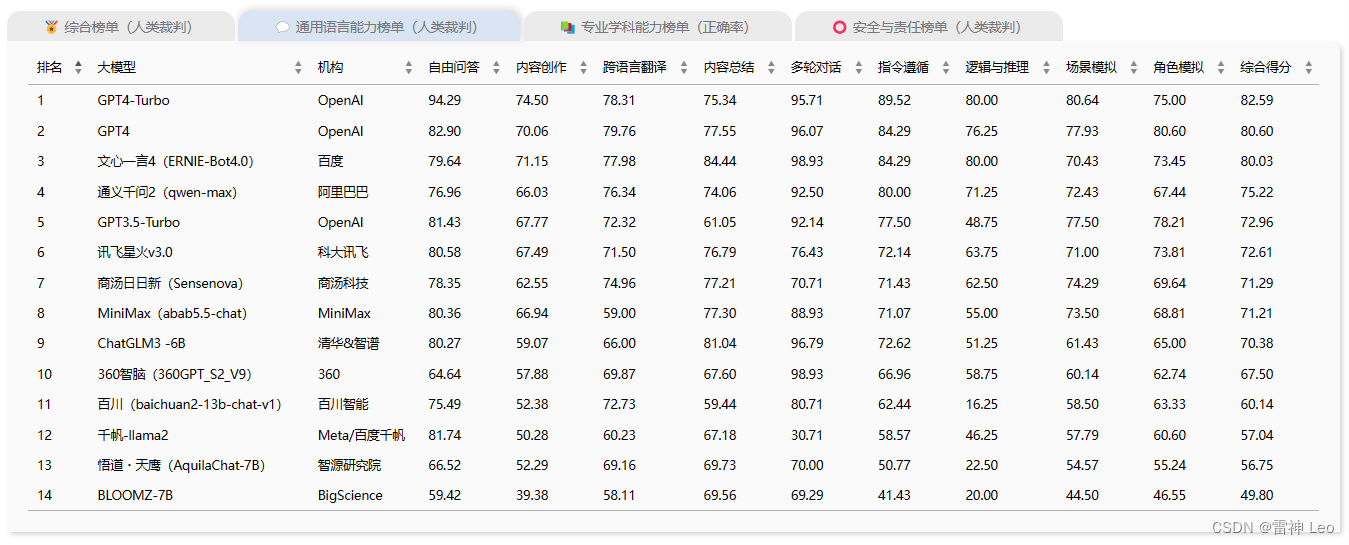Screen dimensions: 1349x545
Task: Sort by 多轮对话 column arrows
Action: pos(858,68)
